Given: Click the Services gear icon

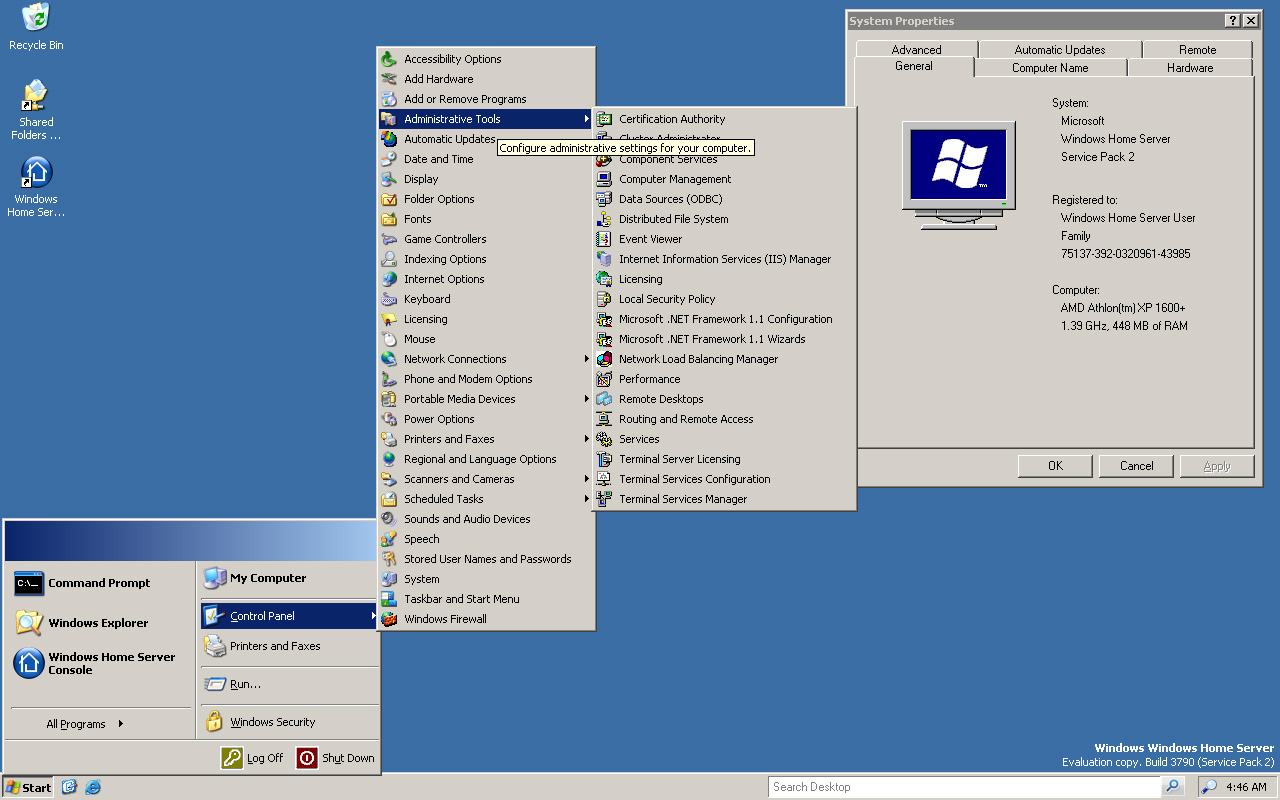Looking at the screenshot, I should coord(604,439).
